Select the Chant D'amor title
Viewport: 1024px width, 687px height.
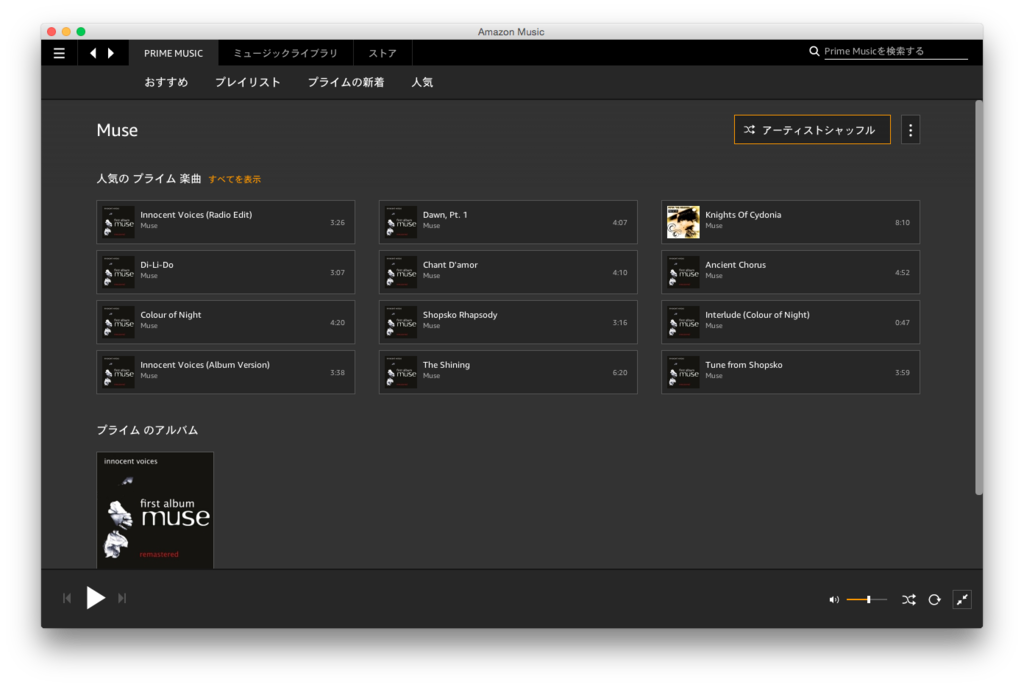(450, 265)
